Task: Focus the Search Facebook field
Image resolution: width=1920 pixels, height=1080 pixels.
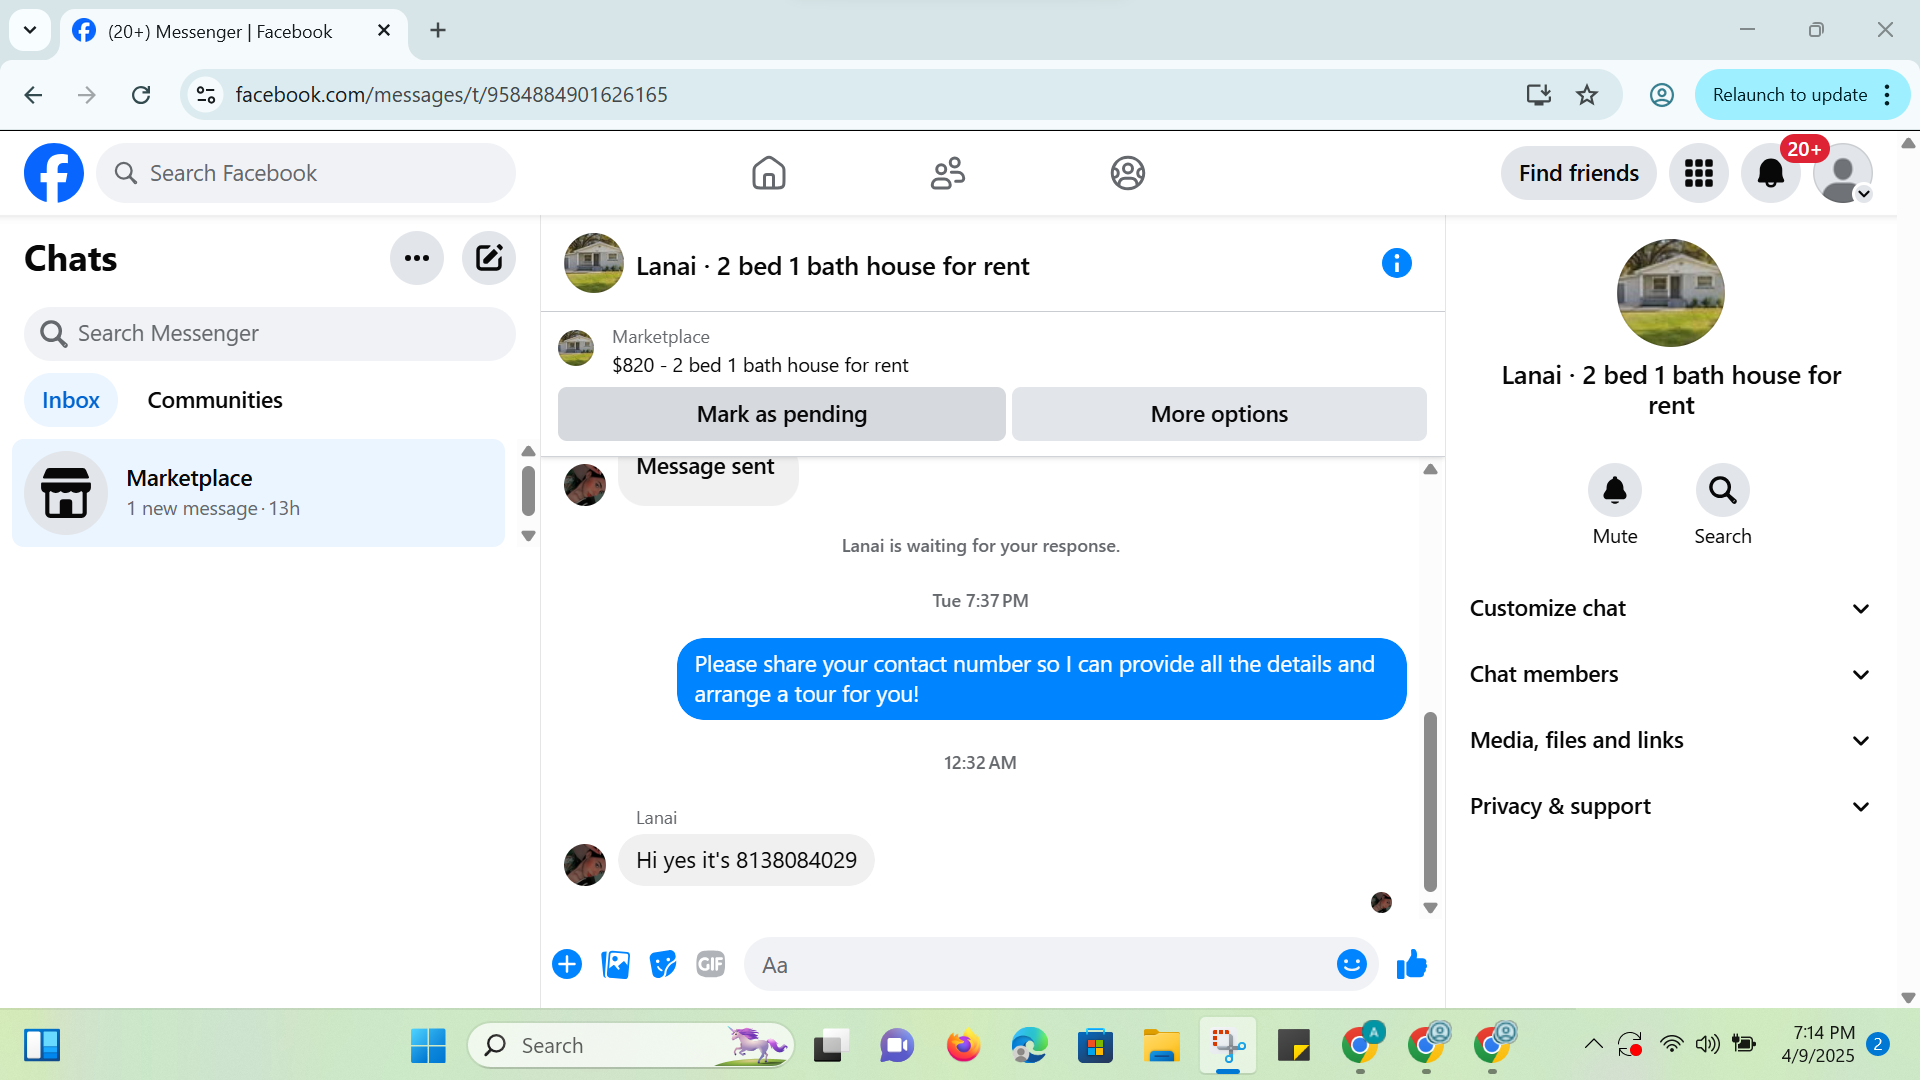Action: point(306,173)
